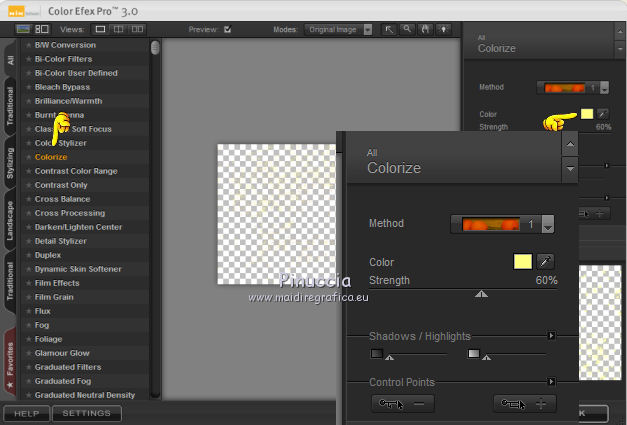The width and height of the screenshot is (627, 425).
Task: Click the up arrow in enlarged Colorize header
Action: [570, 144]
